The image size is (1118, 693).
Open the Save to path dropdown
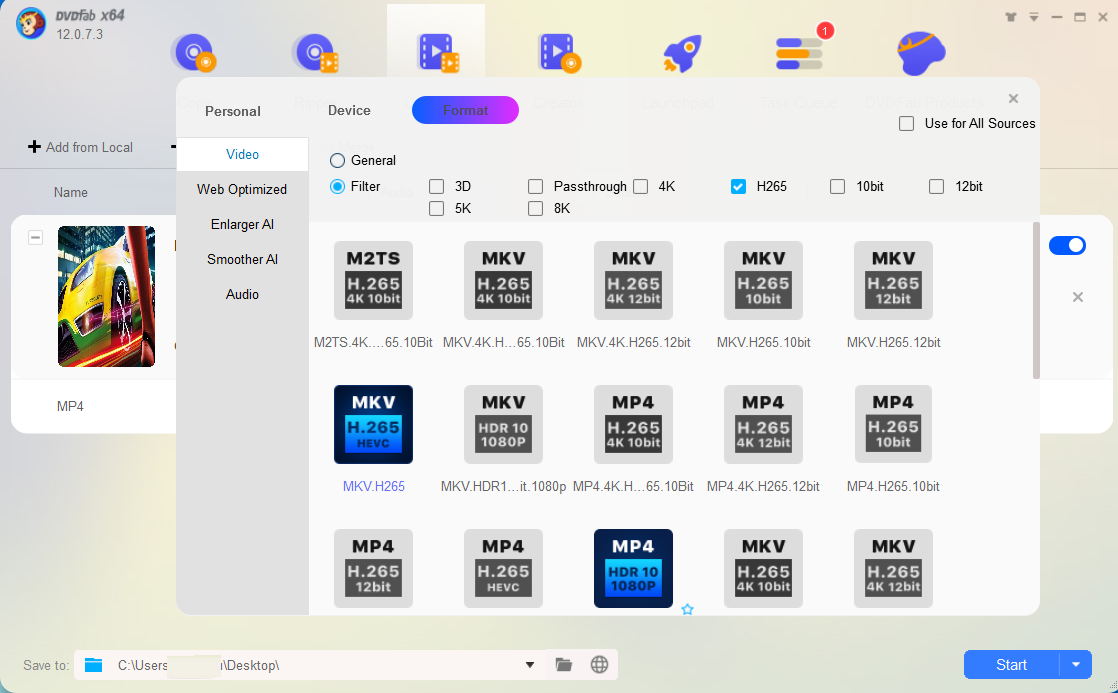pos(530,665)
